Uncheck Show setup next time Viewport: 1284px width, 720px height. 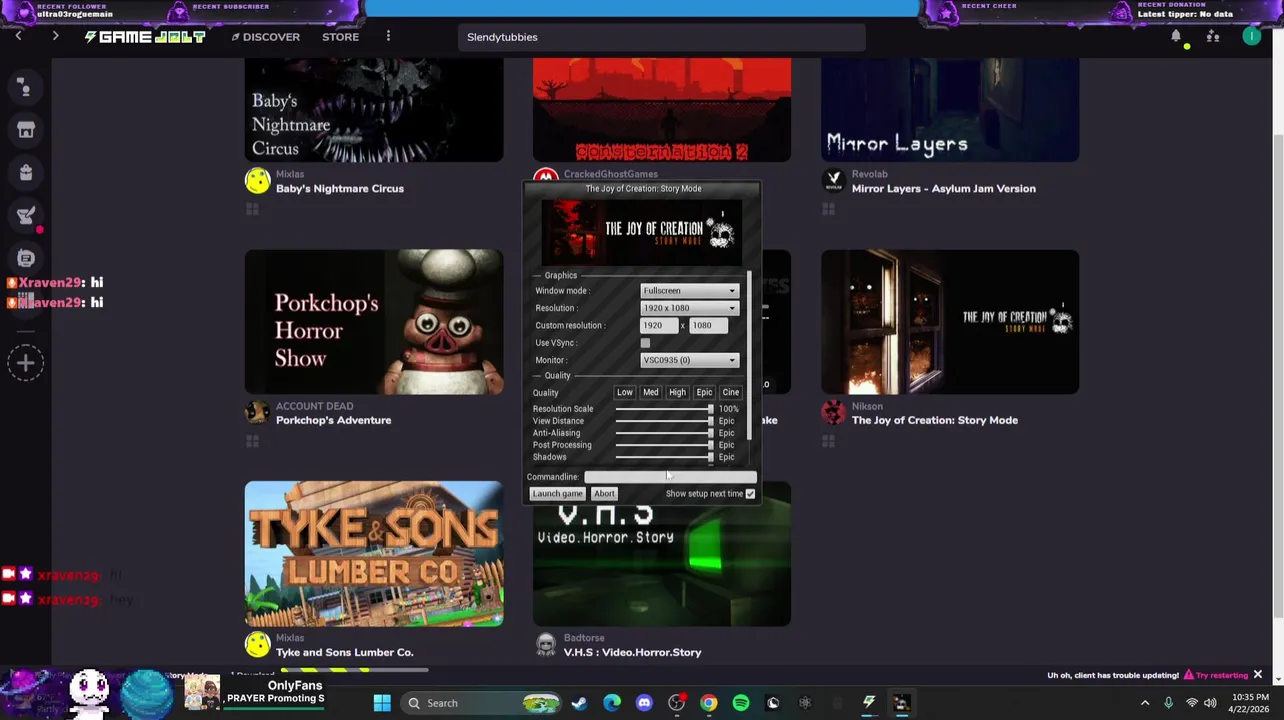750,494
